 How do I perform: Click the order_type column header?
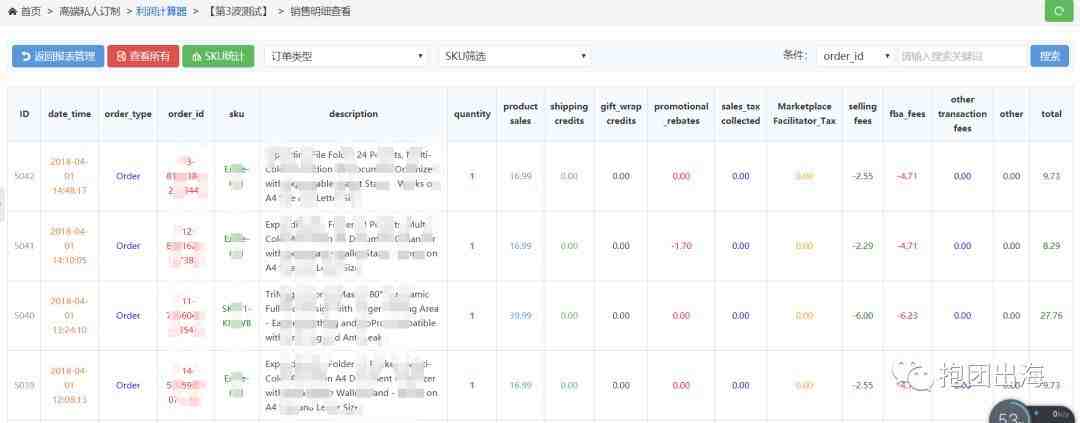point(128,114)
